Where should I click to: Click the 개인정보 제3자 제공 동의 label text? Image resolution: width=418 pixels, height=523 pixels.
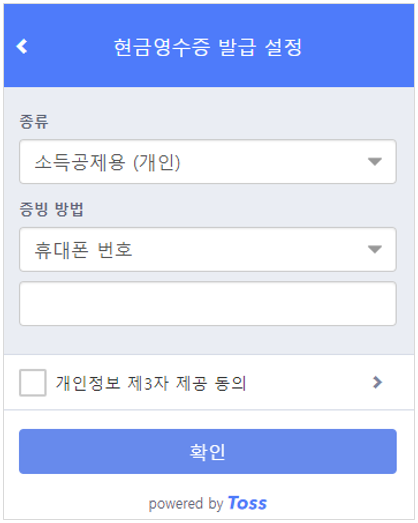pyautogui.click(x=151, y=383)
